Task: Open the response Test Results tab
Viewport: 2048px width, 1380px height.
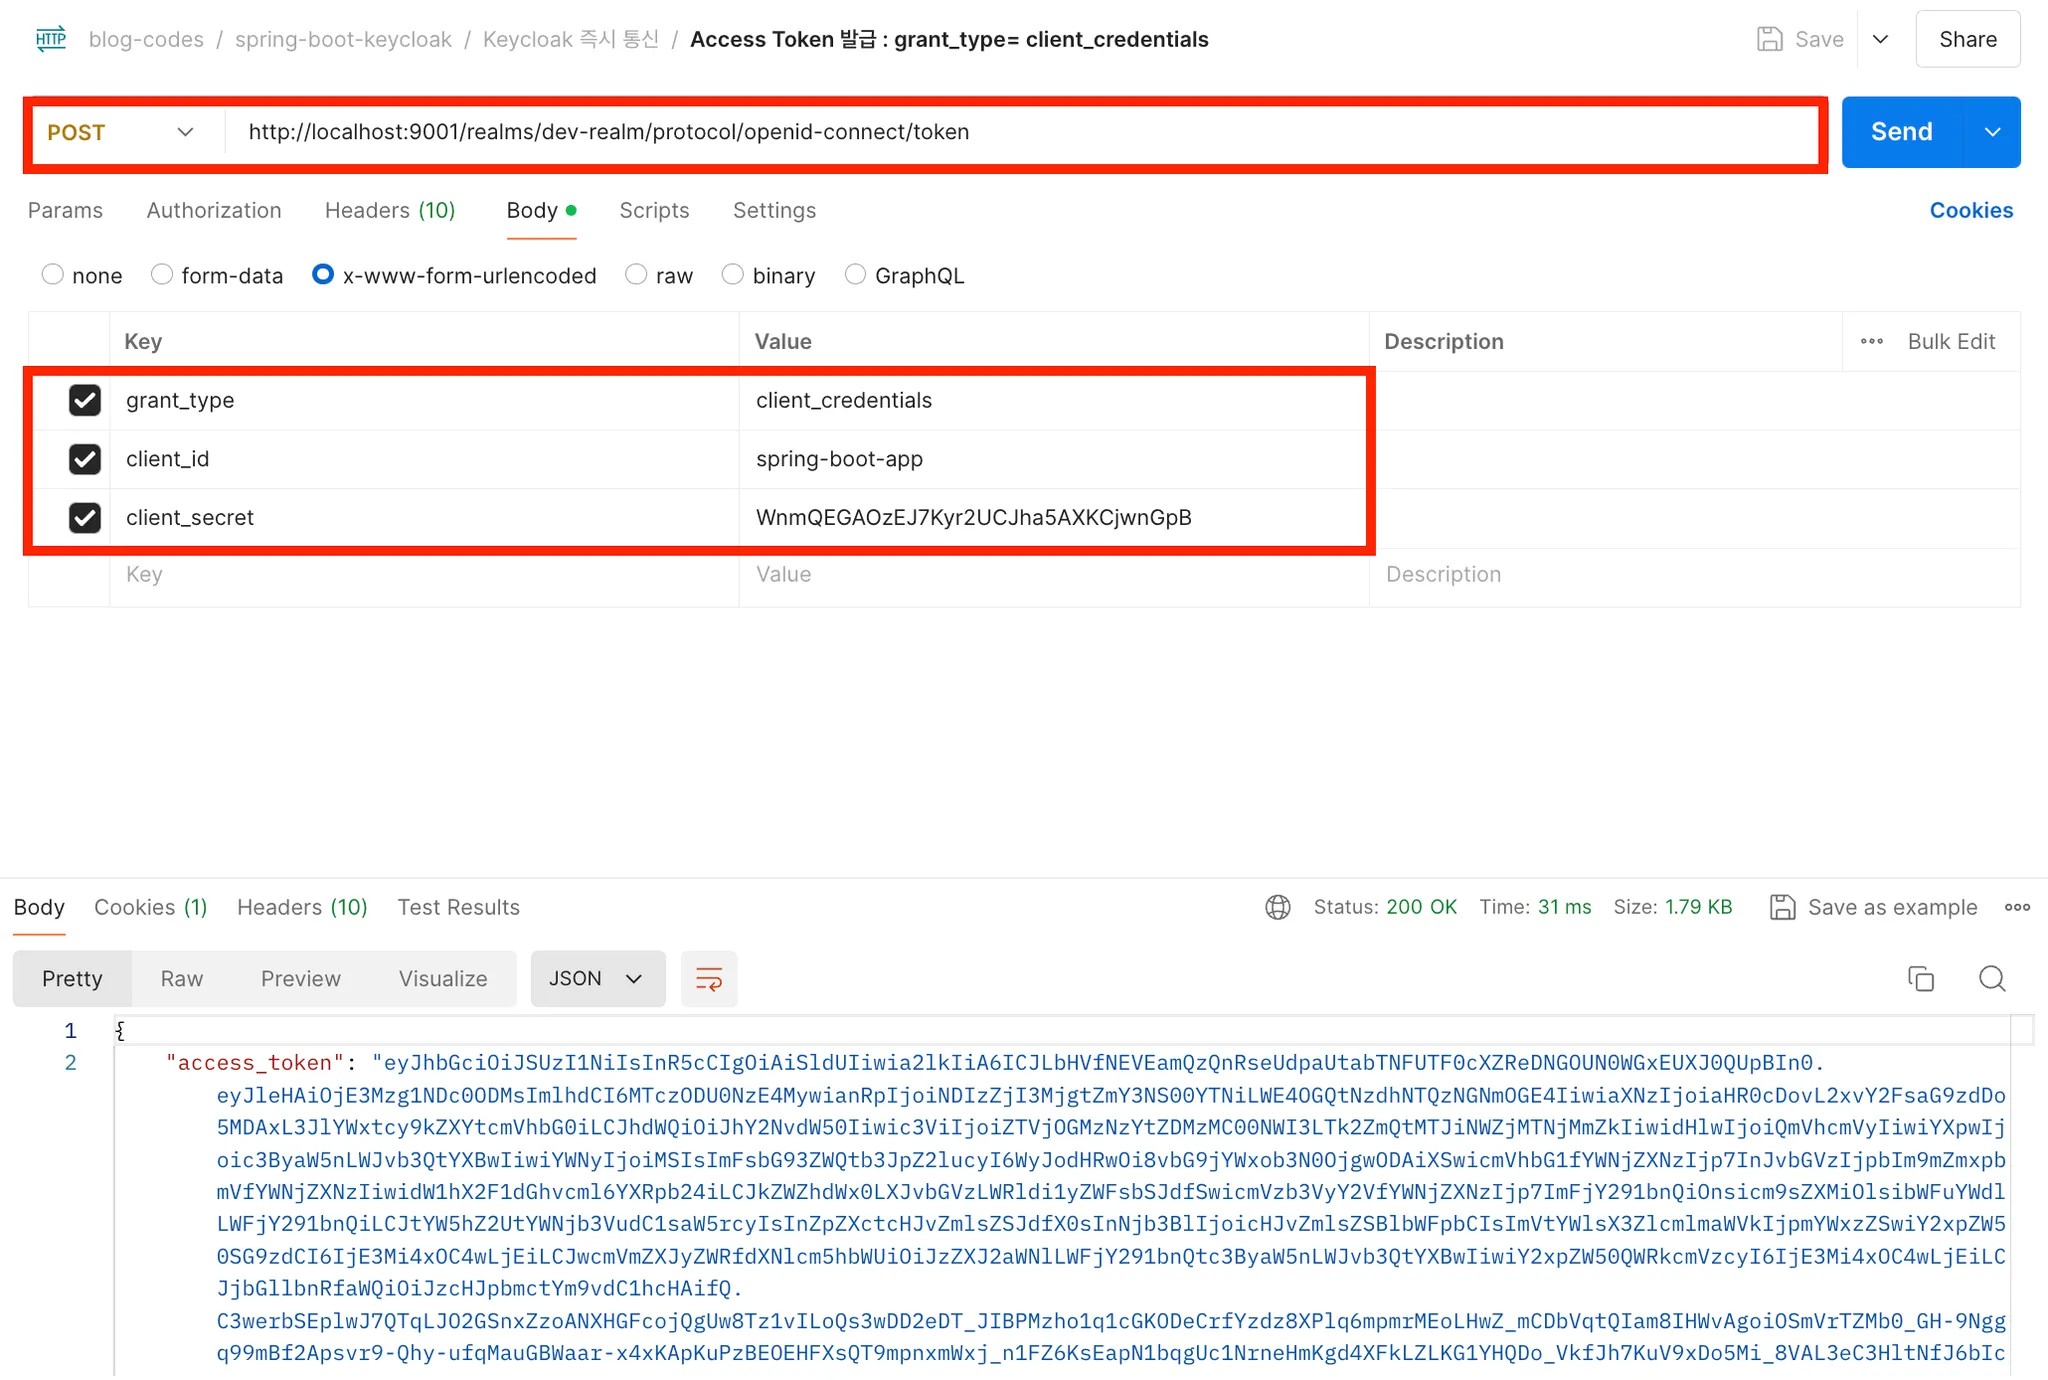Action: 458,907
